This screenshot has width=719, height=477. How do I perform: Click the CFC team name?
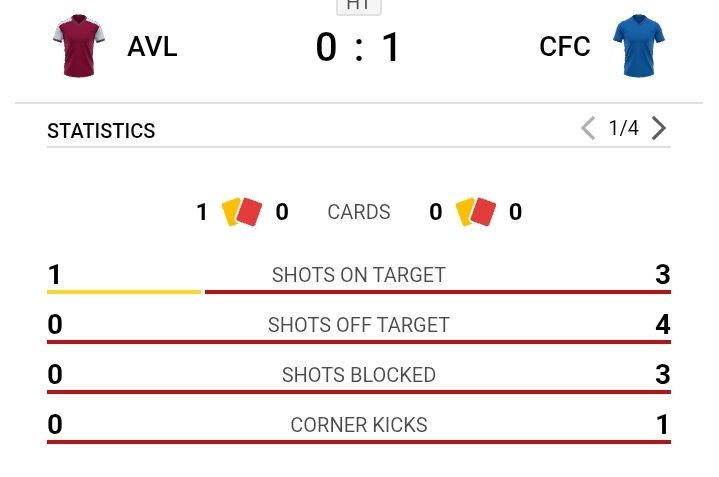point(564,47)
